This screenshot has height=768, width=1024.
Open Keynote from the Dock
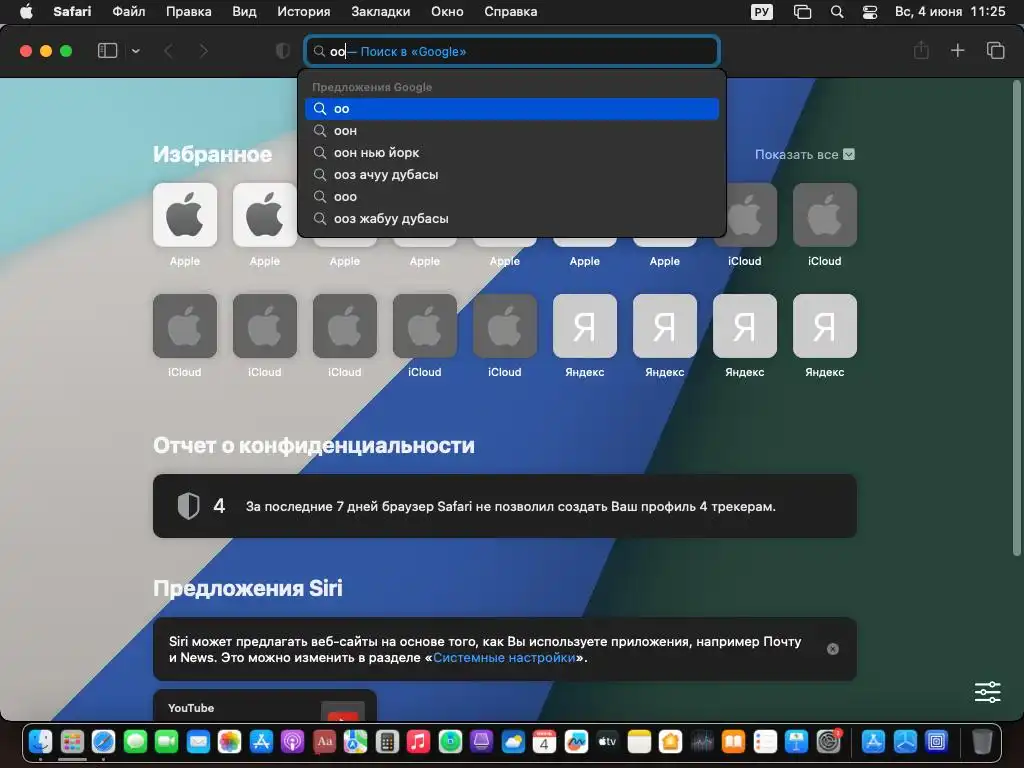click(796, 741)
